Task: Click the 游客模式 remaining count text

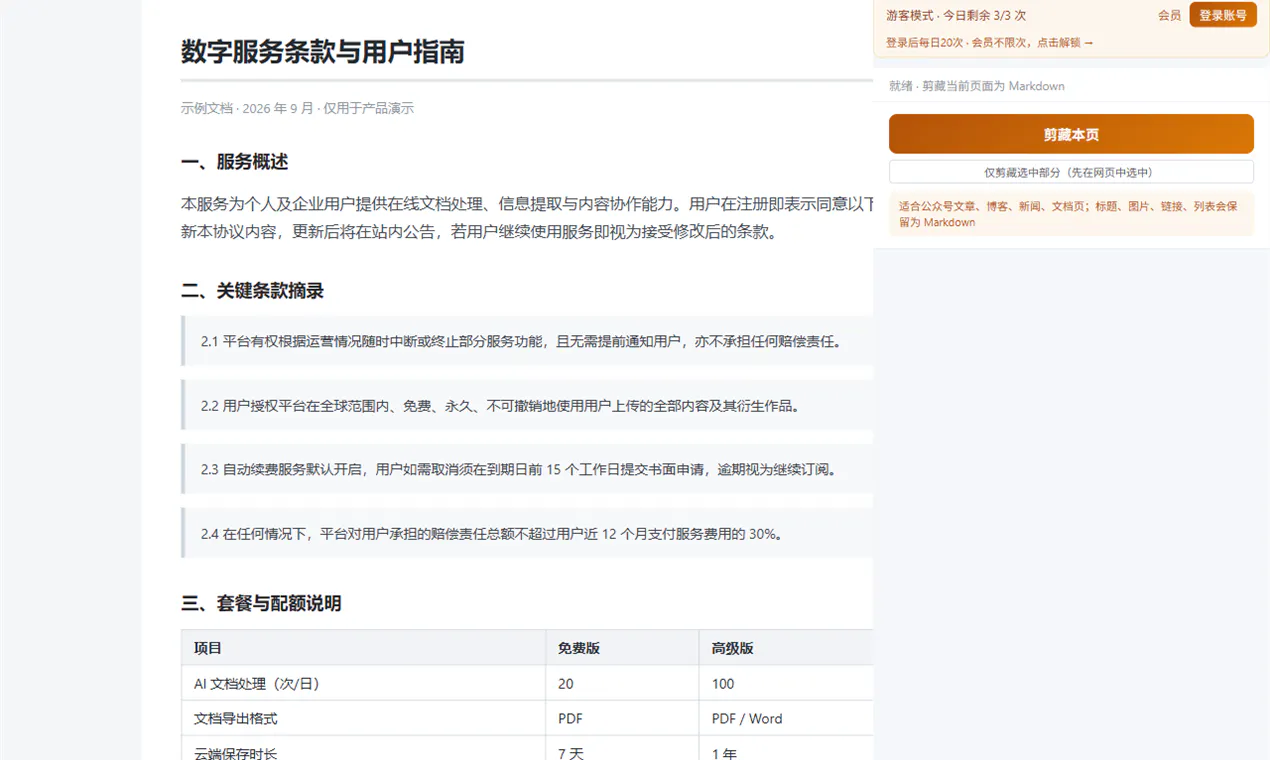Action: pyautogui.click(x=956, y=16)
